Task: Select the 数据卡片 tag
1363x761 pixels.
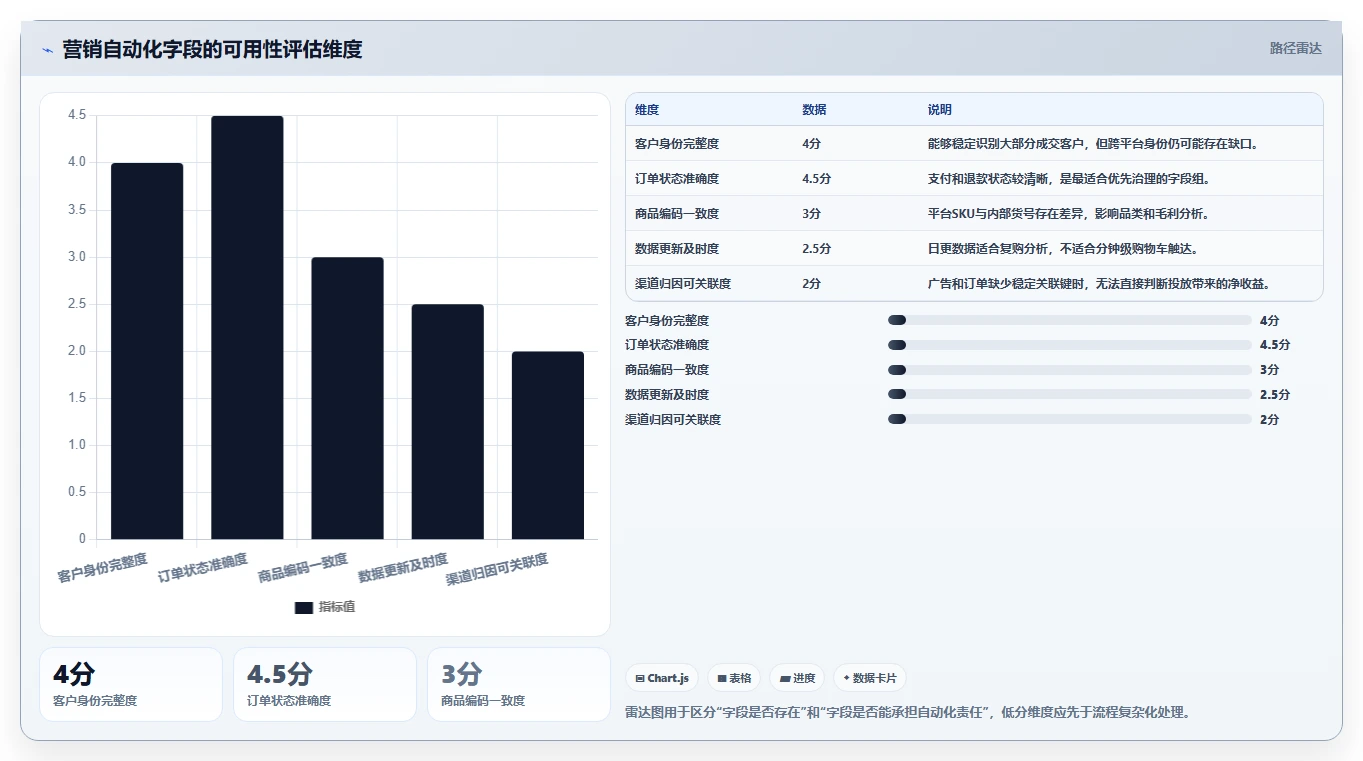Action: tap(869, 678)
